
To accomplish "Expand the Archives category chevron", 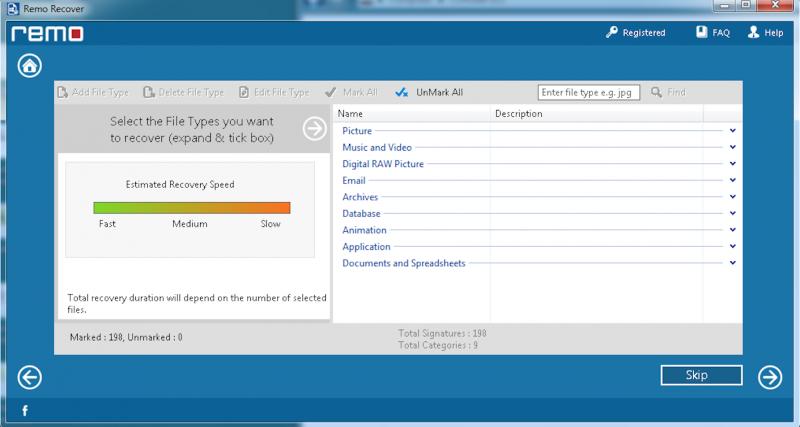I will (733, 196).
